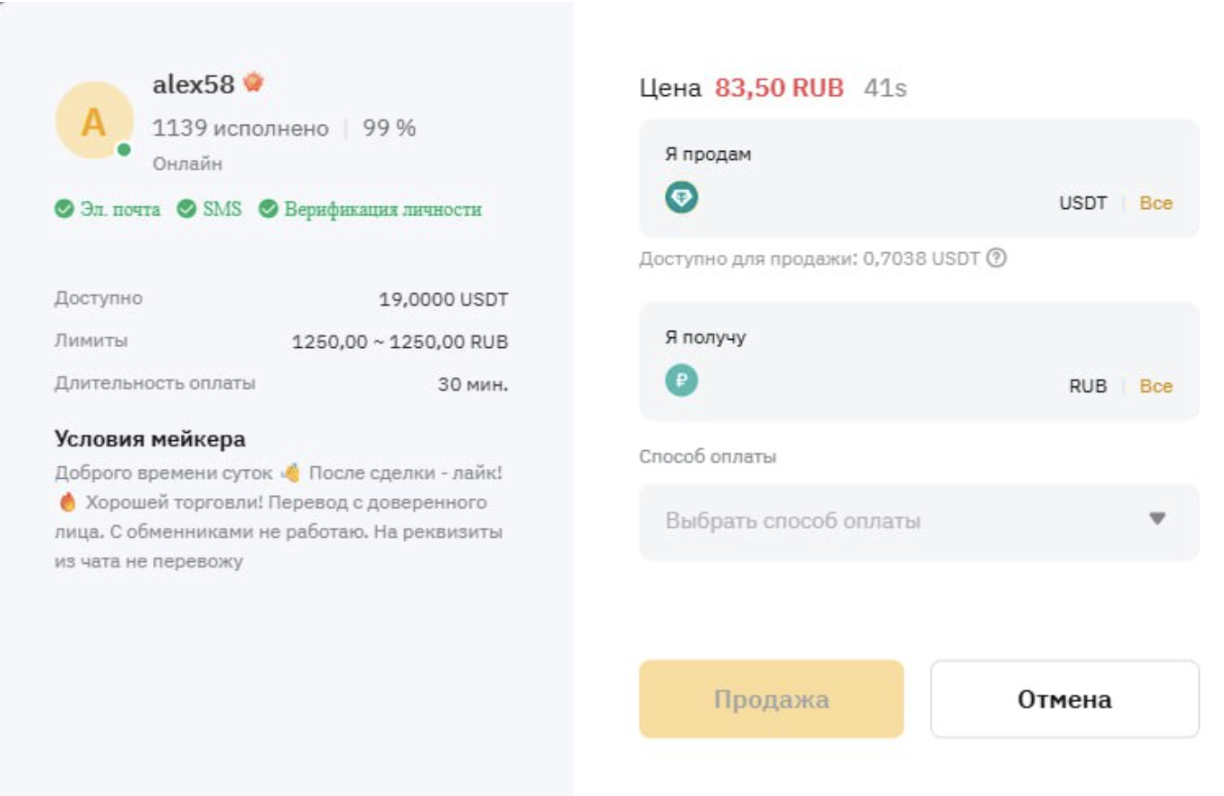Open the alex58 username profile
1224x796 pixels.
193,85
